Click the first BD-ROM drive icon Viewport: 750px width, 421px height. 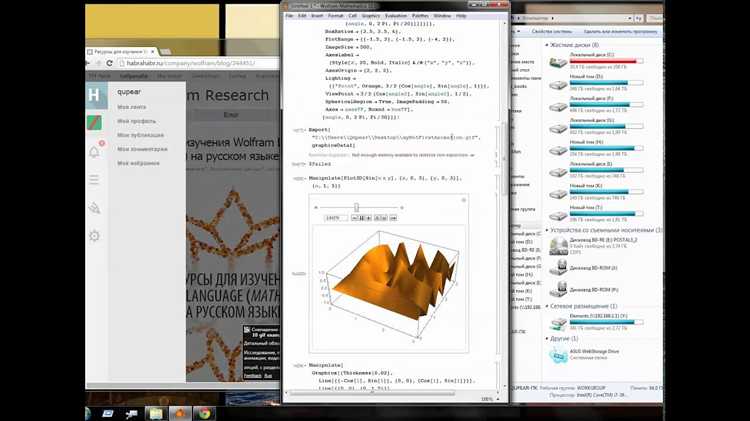click(x=558, y=268)
